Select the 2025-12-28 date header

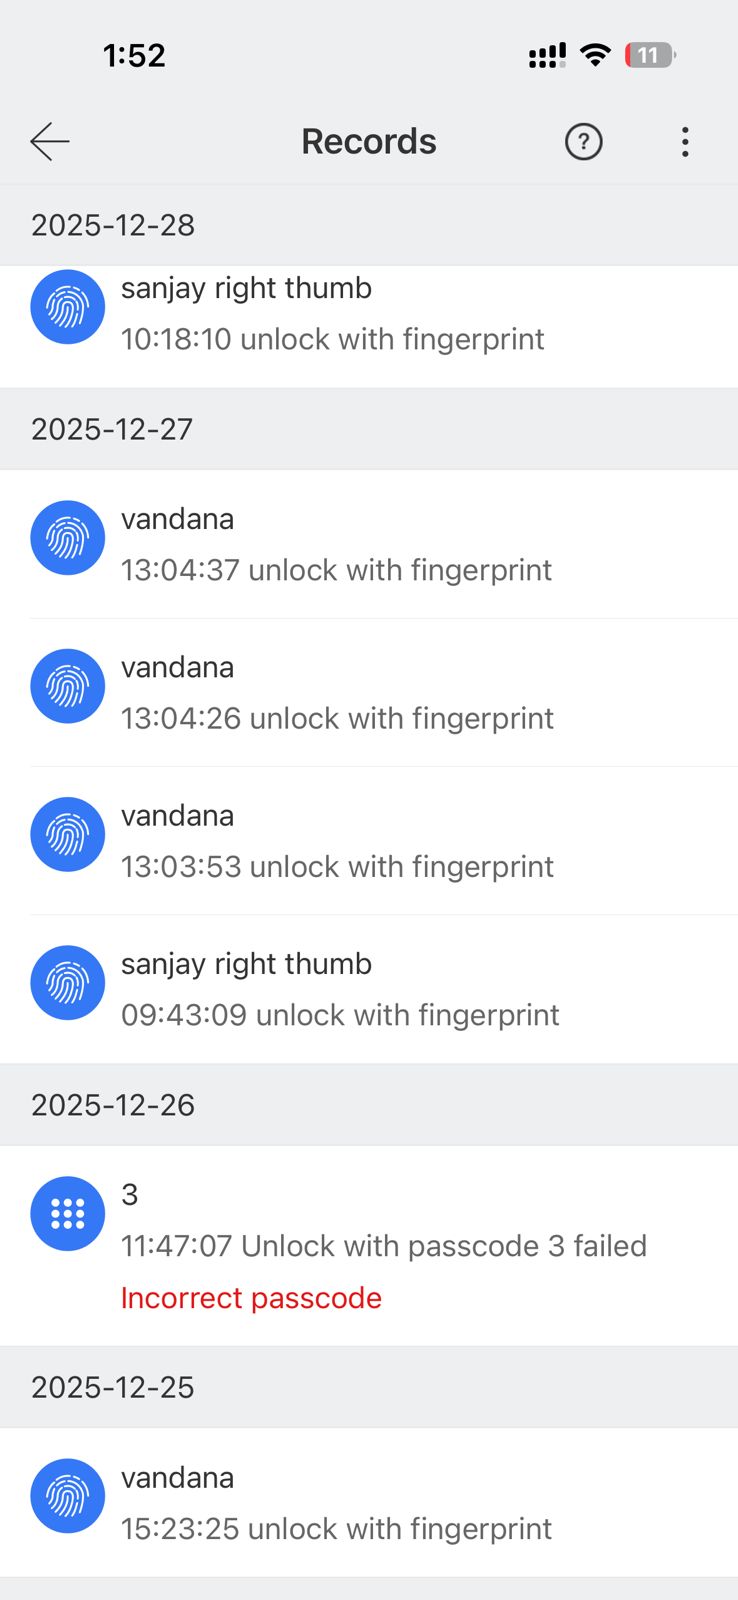(x=113, y=225)
